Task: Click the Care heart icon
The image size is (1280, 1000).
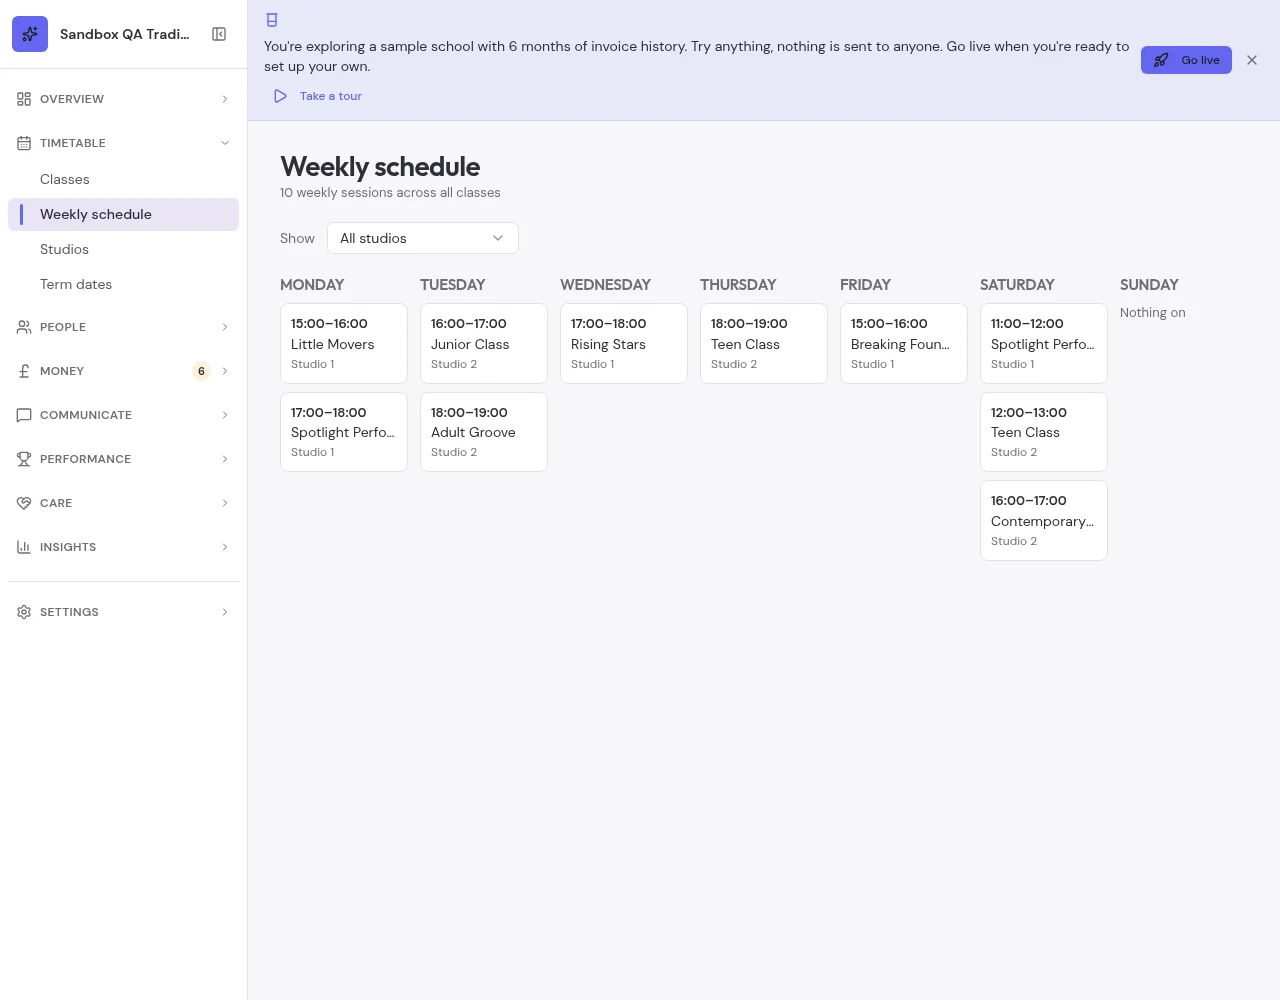Action: [x=24, y=503]
